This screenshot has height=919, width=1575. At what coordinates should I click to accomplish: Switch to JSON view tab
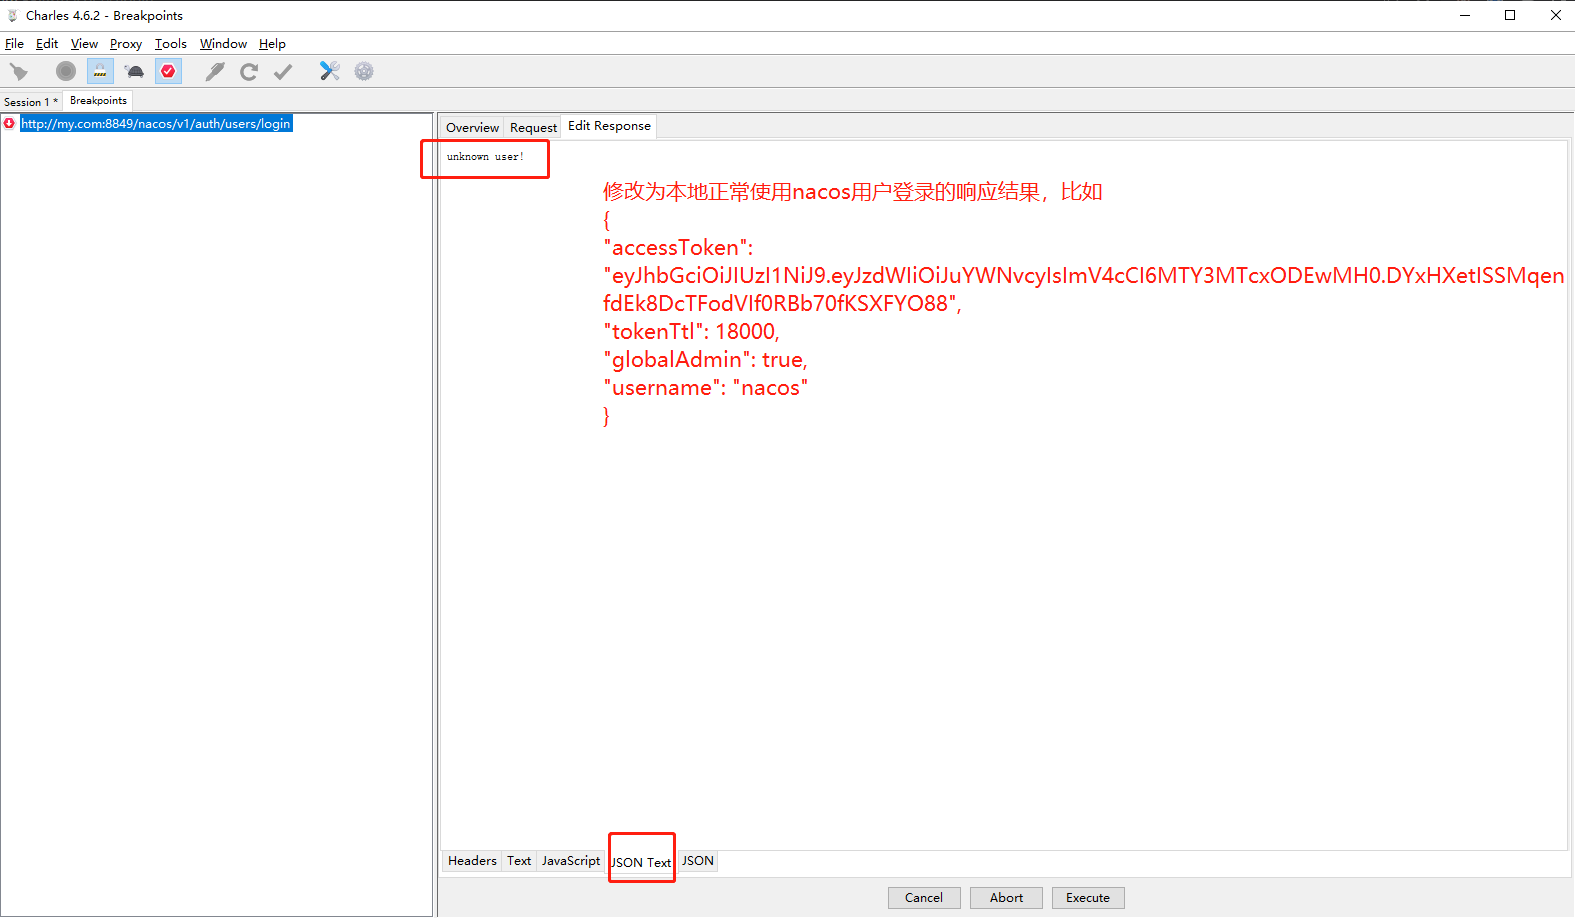point(698,861)
